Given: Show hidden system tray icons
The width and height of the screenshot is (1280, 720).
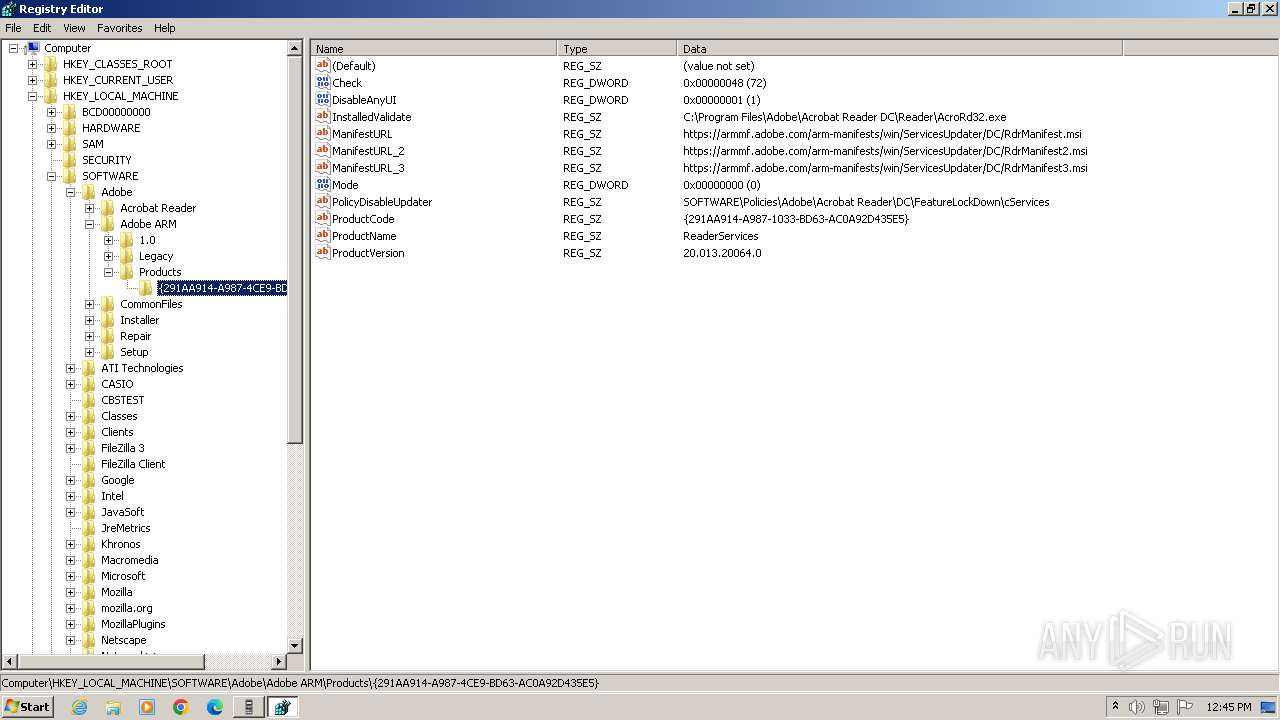Looking at the screenshot, I should tap(1115, 706).
